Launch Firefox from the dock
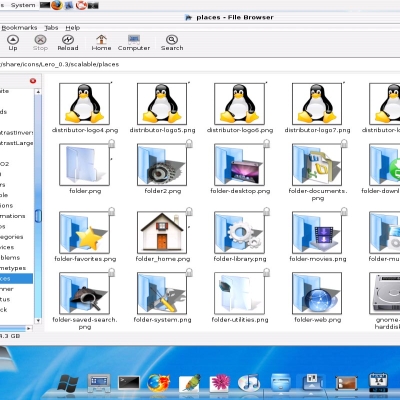 159,383
